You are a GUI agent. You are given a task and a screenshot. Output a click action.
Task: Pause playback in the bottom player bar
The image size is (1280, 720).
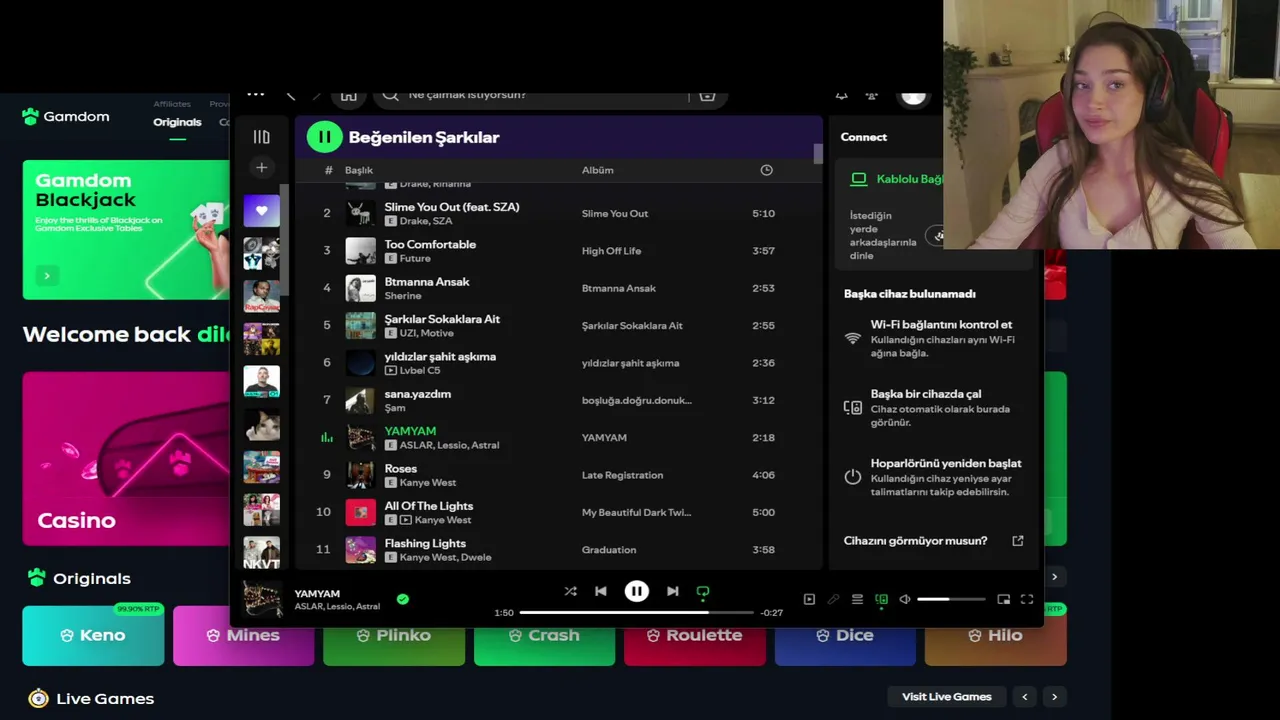[636, 591]
